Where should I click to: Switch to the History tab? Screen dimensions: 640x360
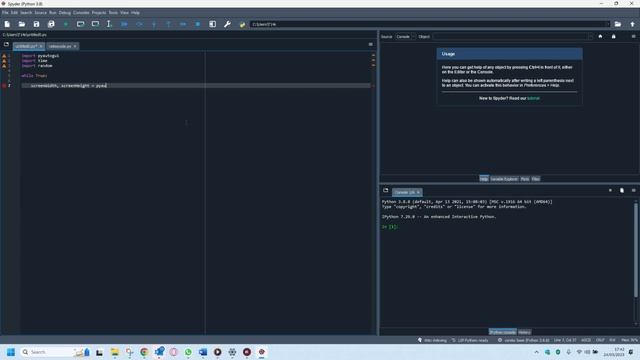click(524, 332)
